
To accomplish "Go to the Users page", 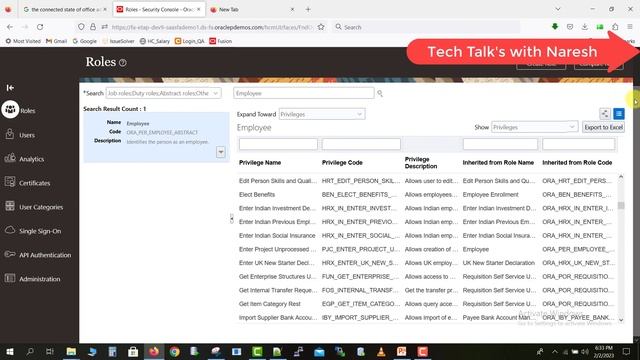I will pos(27,135).
